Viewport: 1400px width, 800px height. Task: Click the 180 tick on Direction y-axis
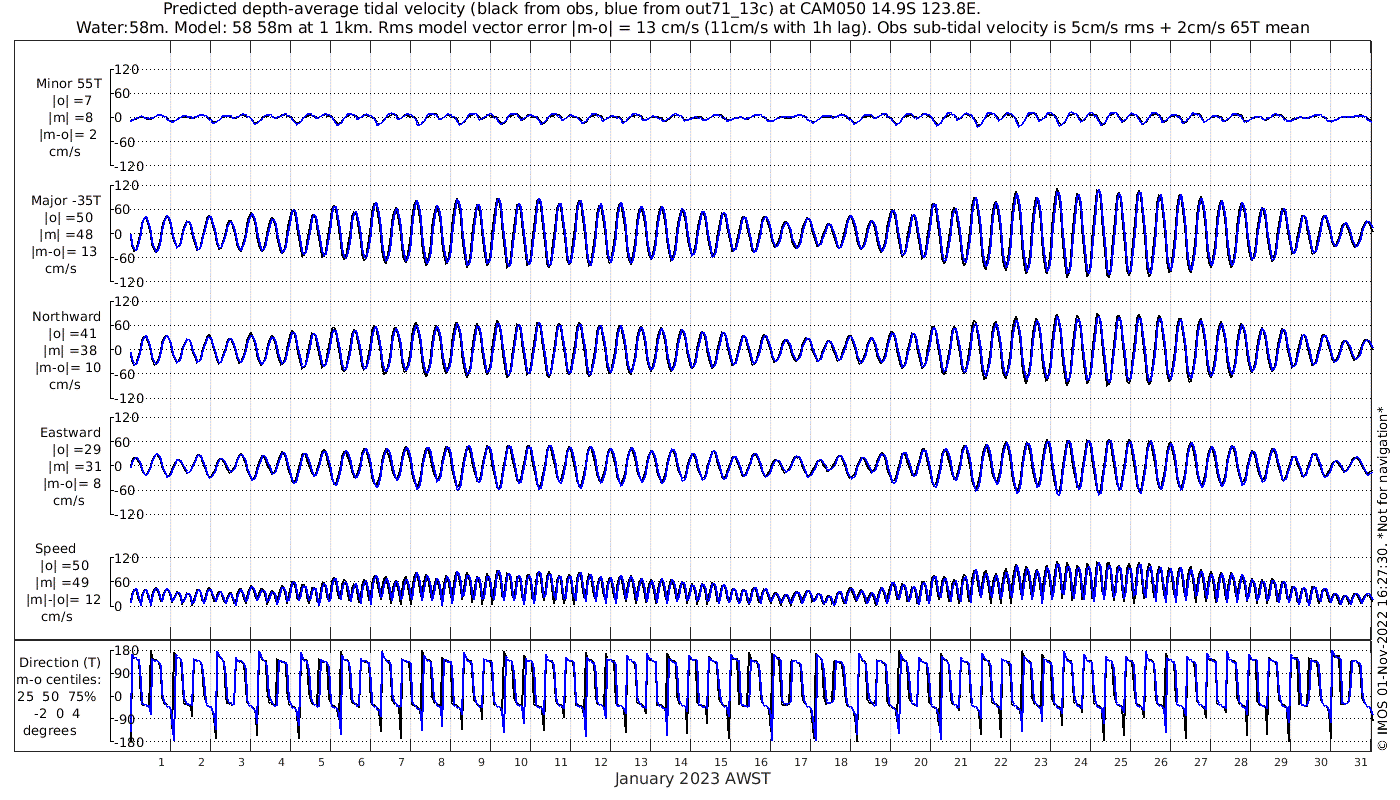tap(125, 649)
